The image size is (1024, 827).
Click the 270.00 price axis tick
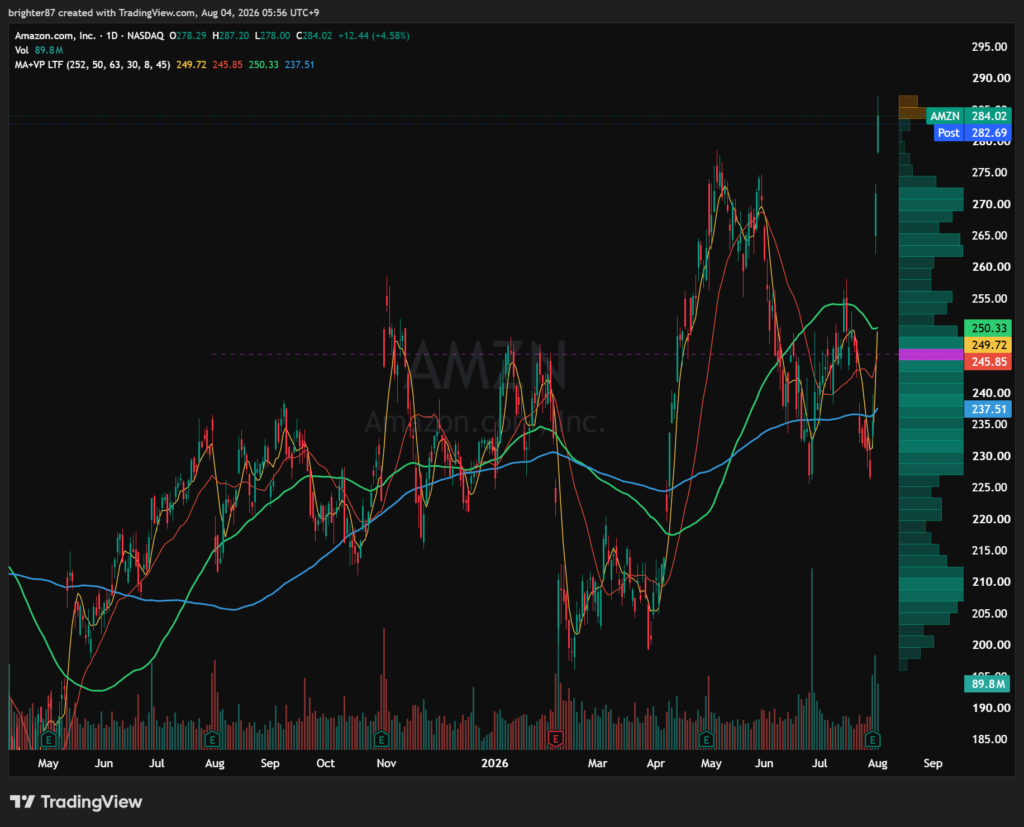coord(990,204)
